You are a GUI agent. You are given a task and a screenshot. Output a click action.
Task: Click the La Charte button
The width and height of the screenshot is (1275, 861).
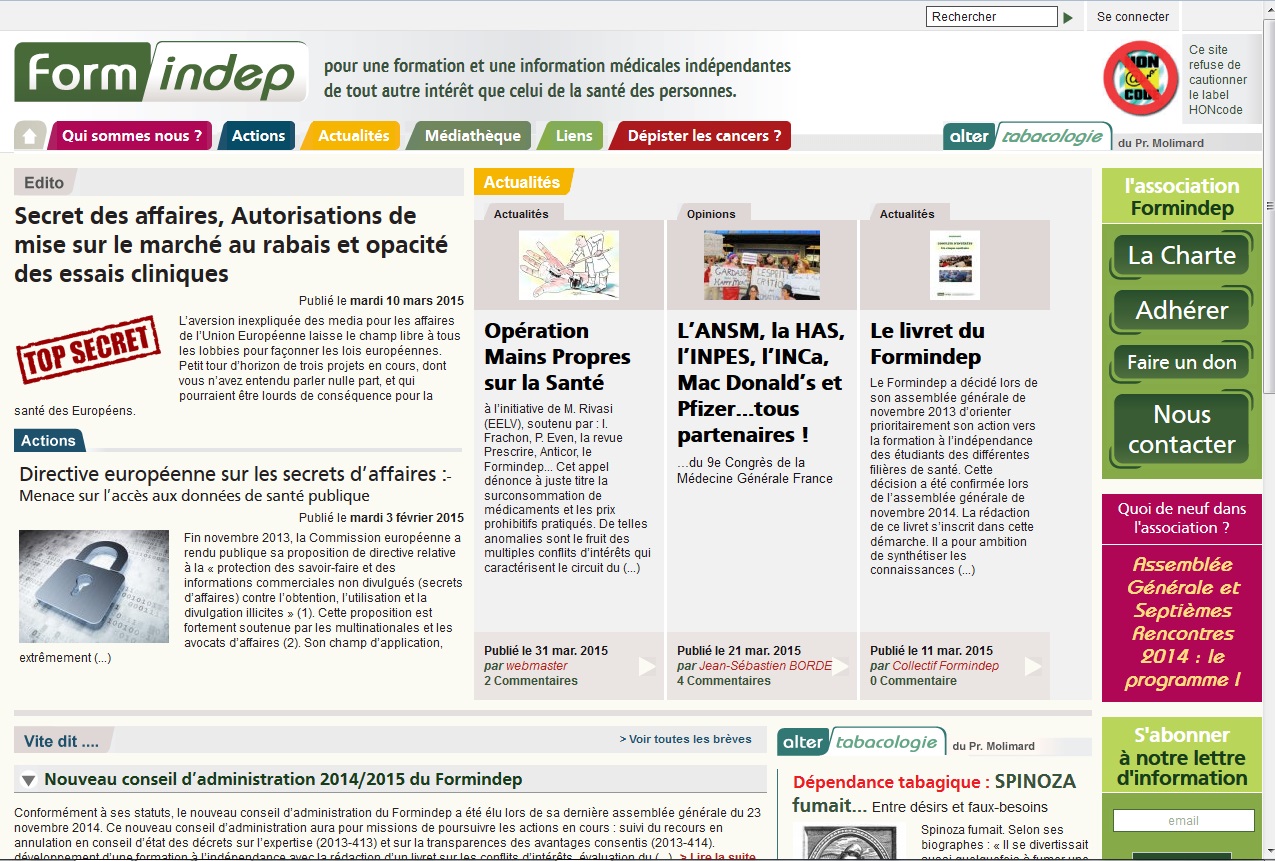(x=1181, y=256)
